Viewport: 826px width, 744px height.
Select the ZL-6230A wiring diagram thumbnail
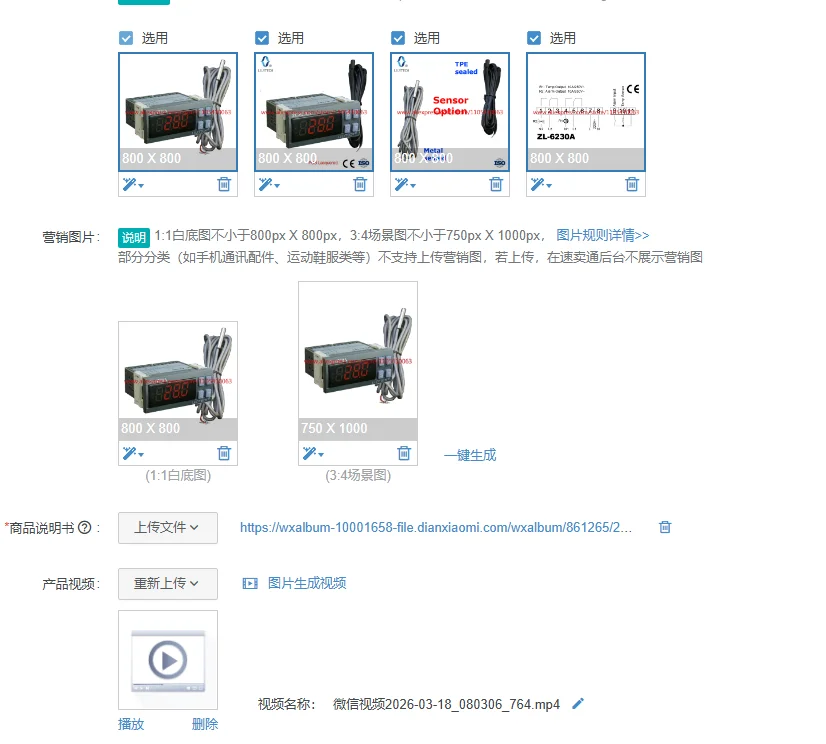click(586, 112)
